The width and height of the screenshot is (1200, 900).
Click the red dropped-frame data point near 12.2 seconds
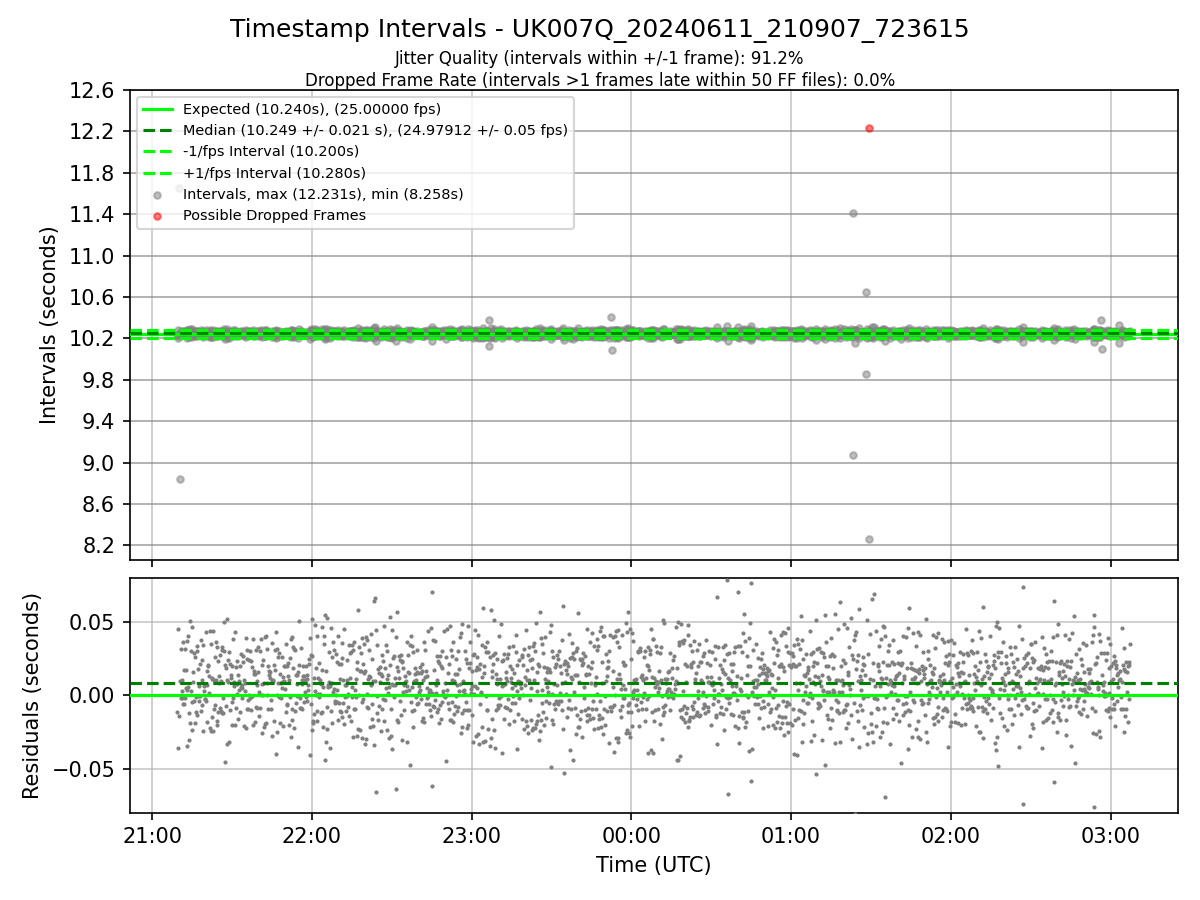coord(869,128)
